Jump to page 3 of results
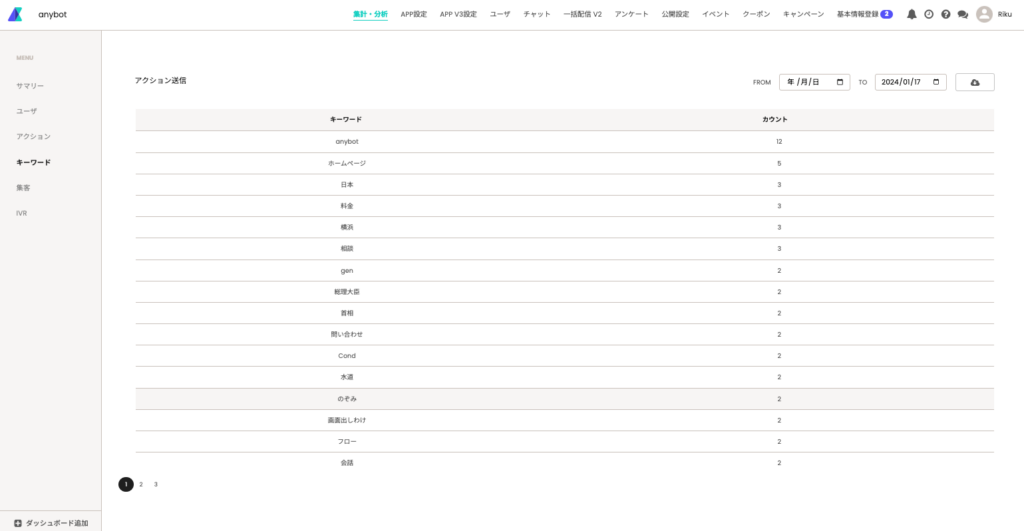The image size is (1024, 531). tap(156, 484)
